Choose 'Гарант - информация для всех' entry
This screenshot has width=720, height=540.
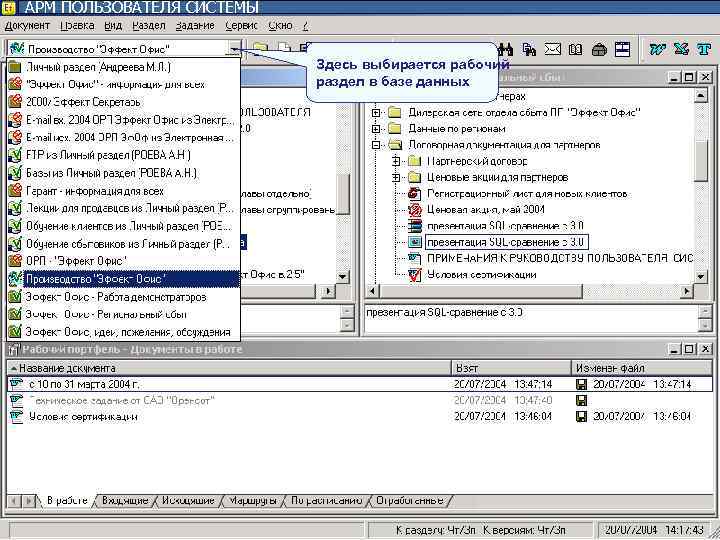[123, 191]
